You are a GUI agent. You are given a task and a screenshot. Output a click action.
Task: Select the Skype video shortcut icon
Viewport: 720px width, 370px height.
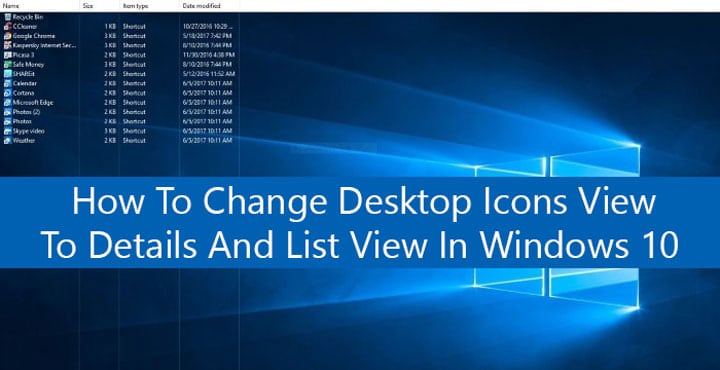(x=7, y=131)
